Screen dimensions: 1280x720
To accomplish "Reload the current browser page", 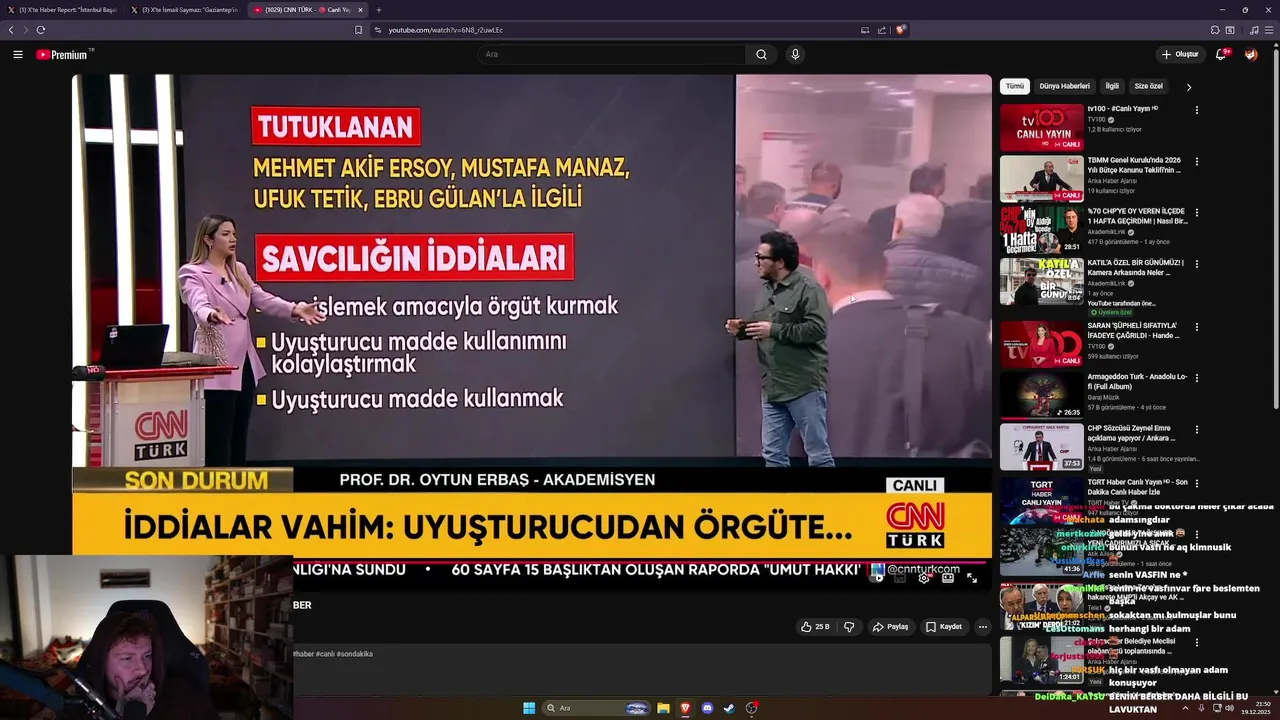I will (41, 30).
